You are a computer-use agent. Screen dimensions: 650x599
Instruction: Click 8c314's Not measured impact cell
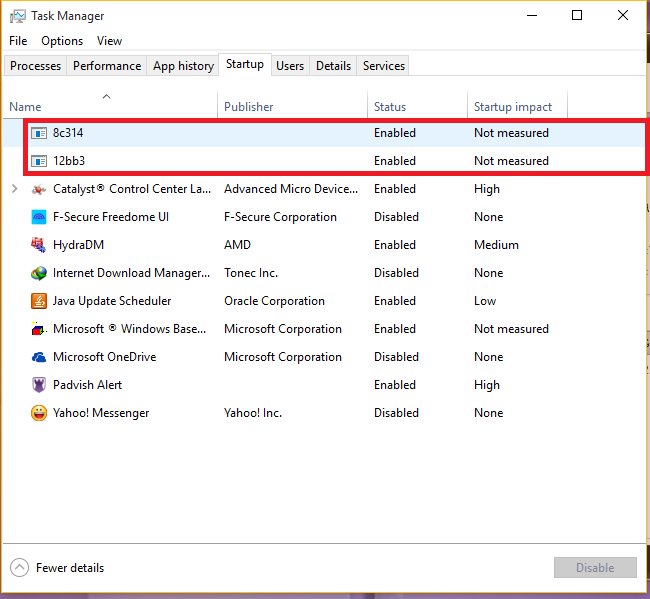pyautogui.click(x=511, y=133)
